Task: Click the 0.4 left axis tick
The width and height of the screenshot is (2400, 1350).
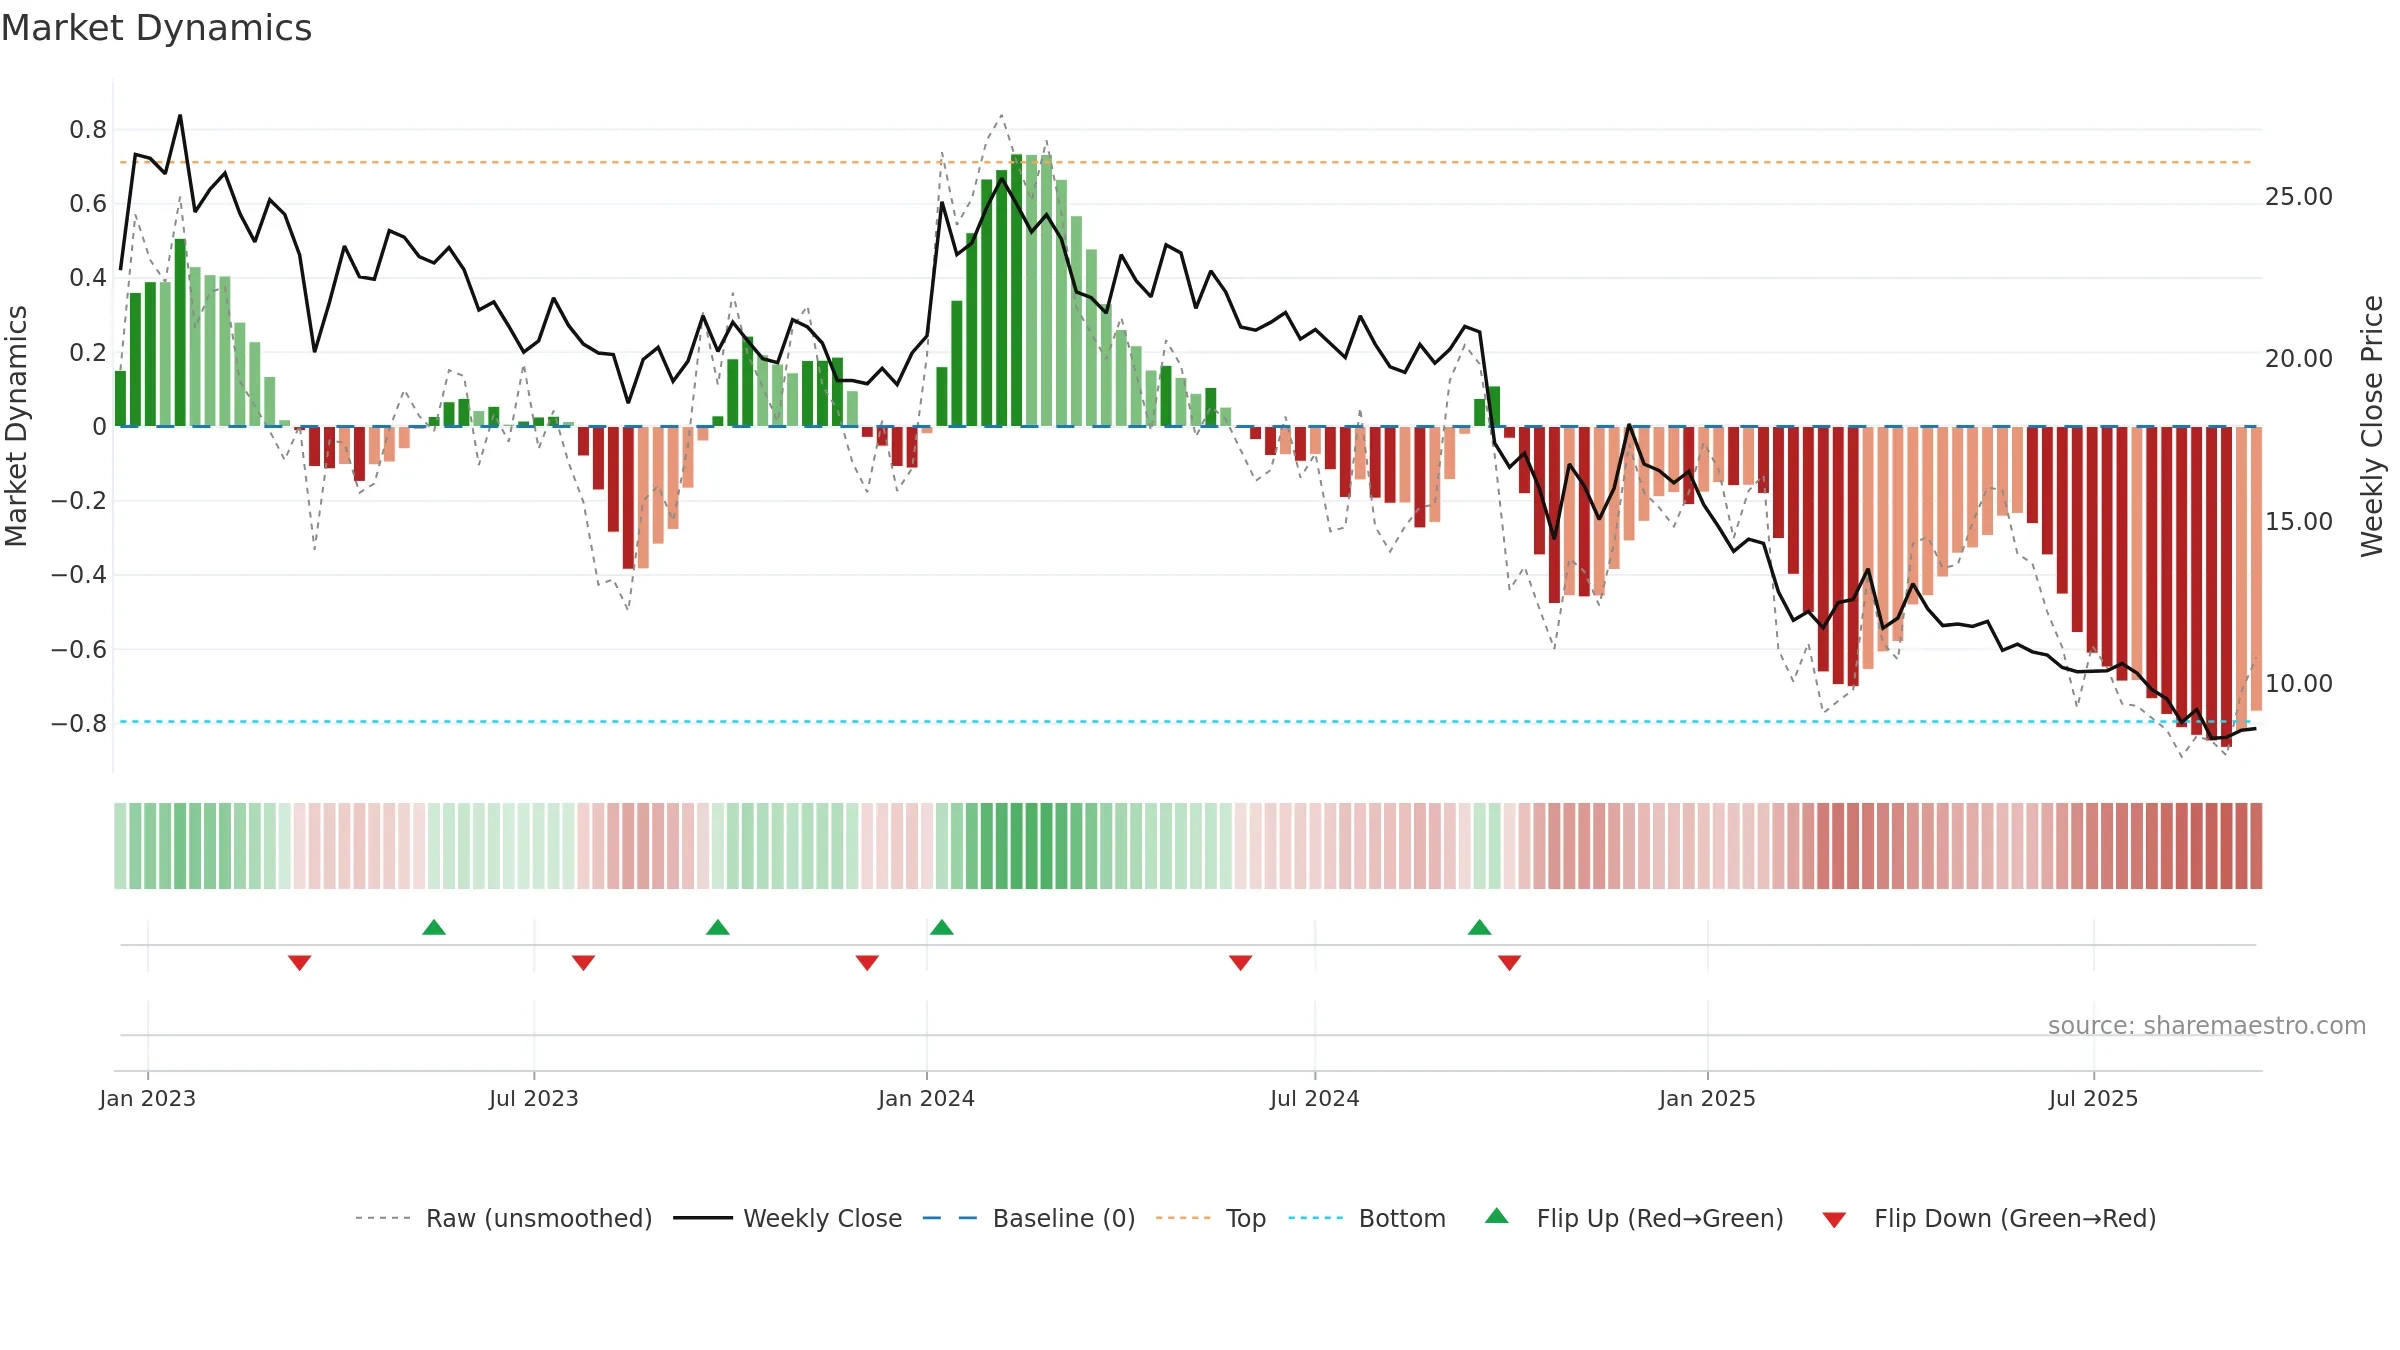Action: tap(88, 278)
